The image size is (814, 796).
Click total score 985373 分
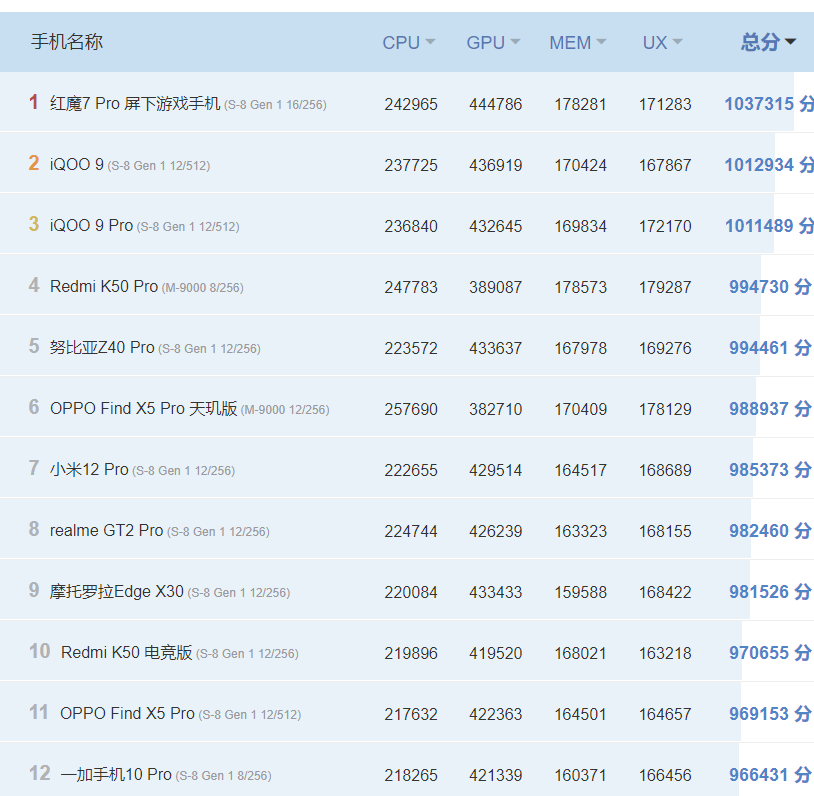point(770,470)
